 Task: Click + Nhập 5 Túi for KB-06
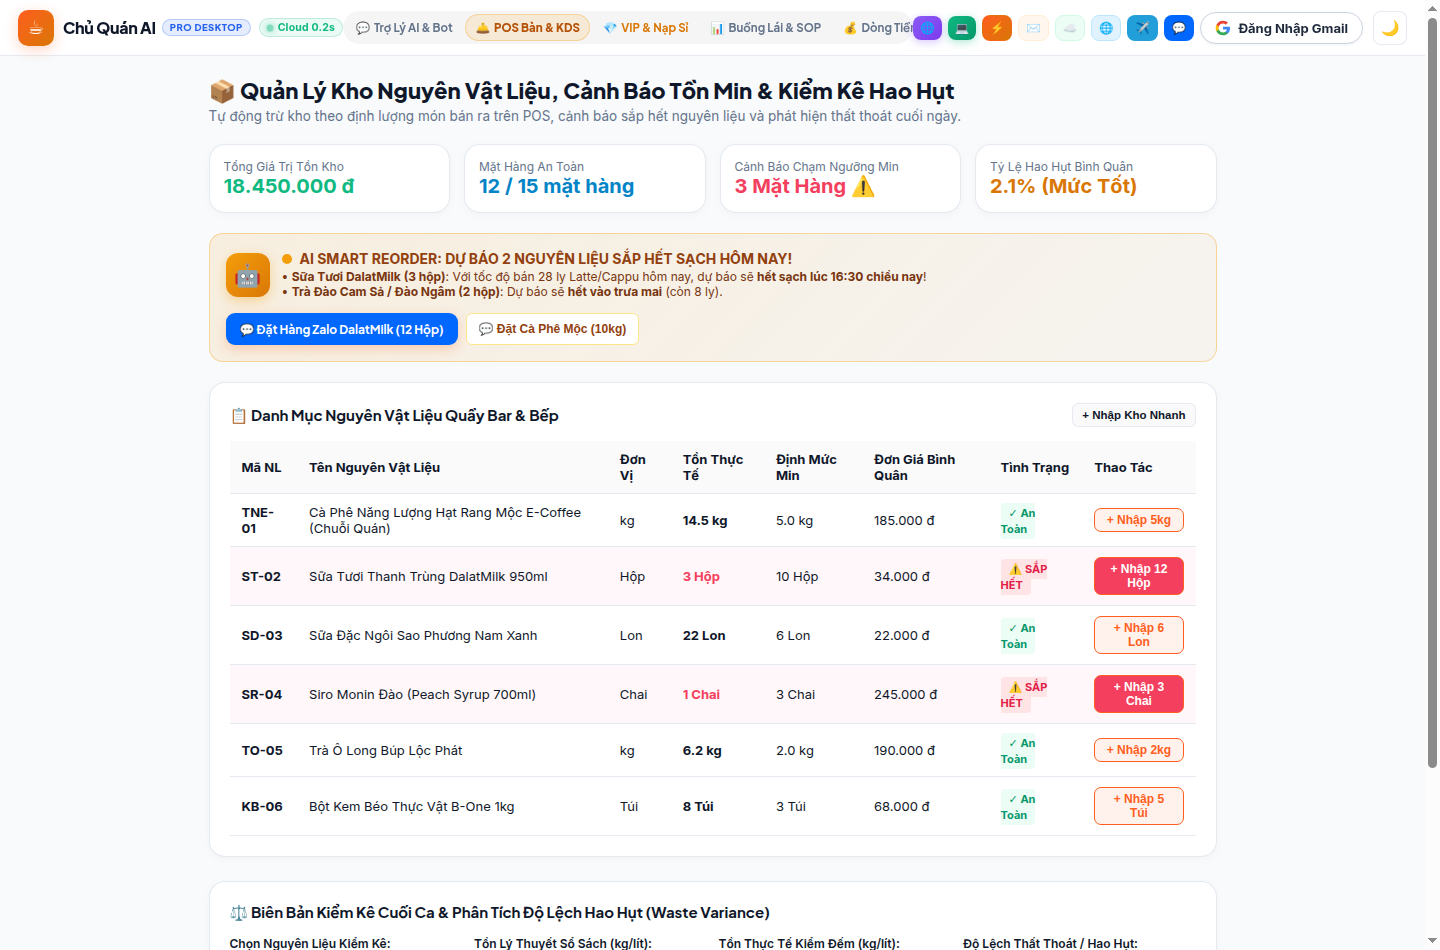pos(1139,806)
